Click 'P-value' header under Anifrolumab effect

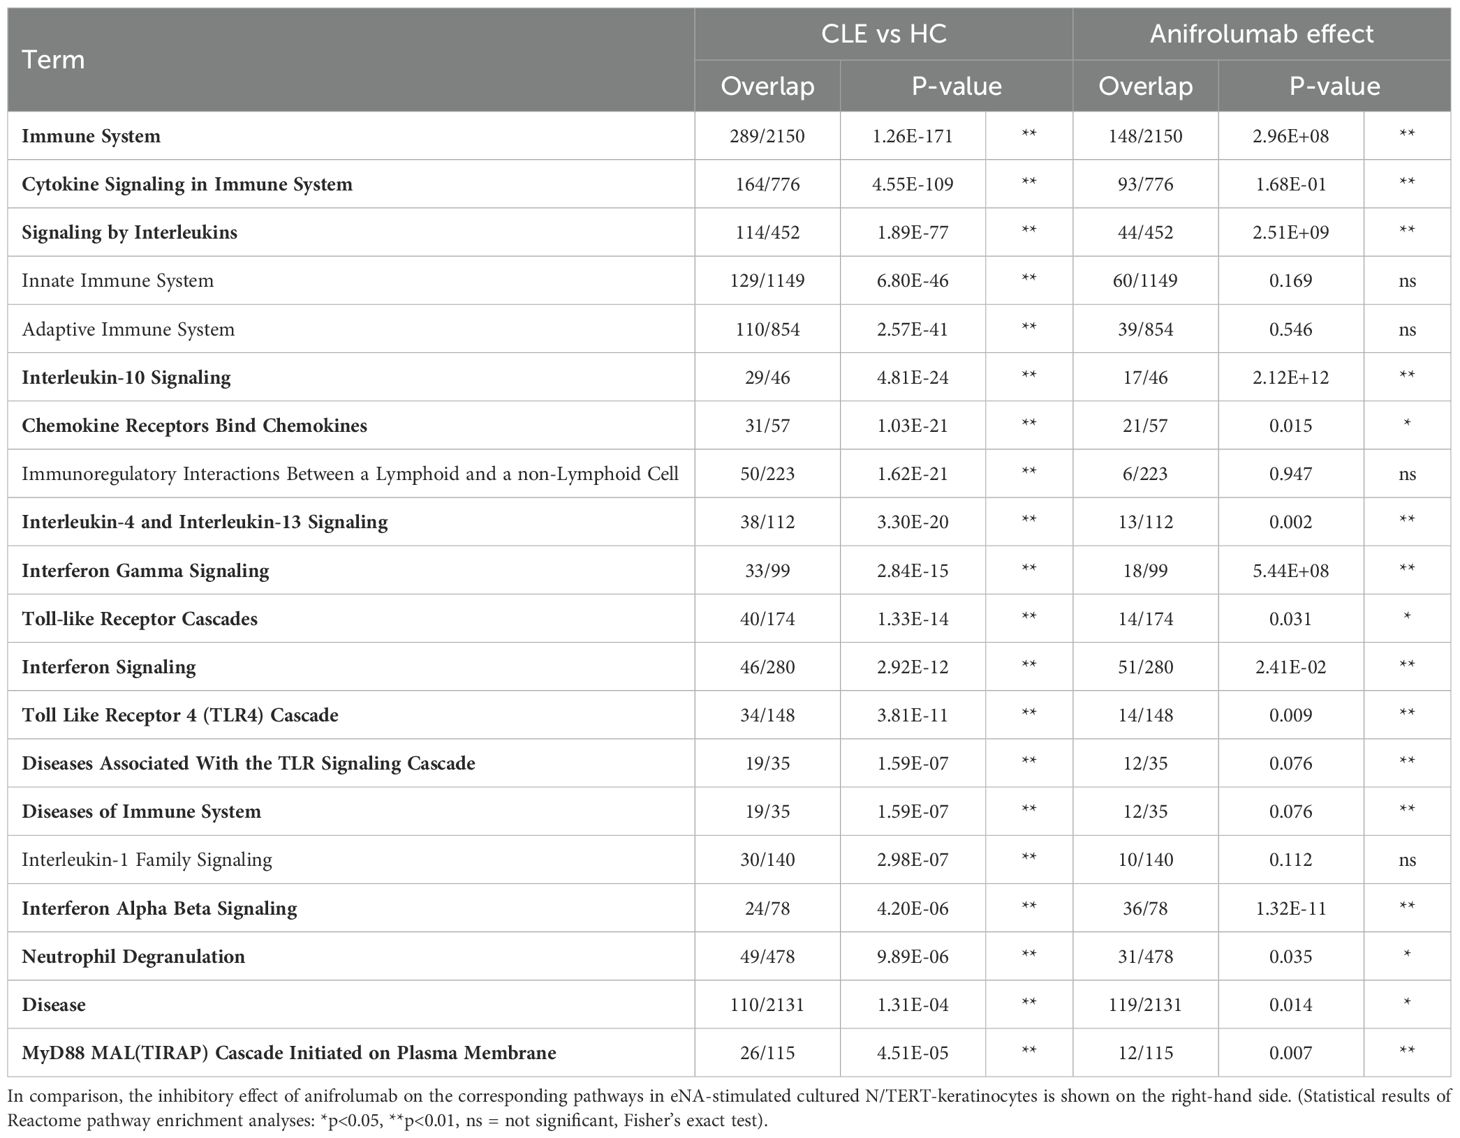[1334, 87]
